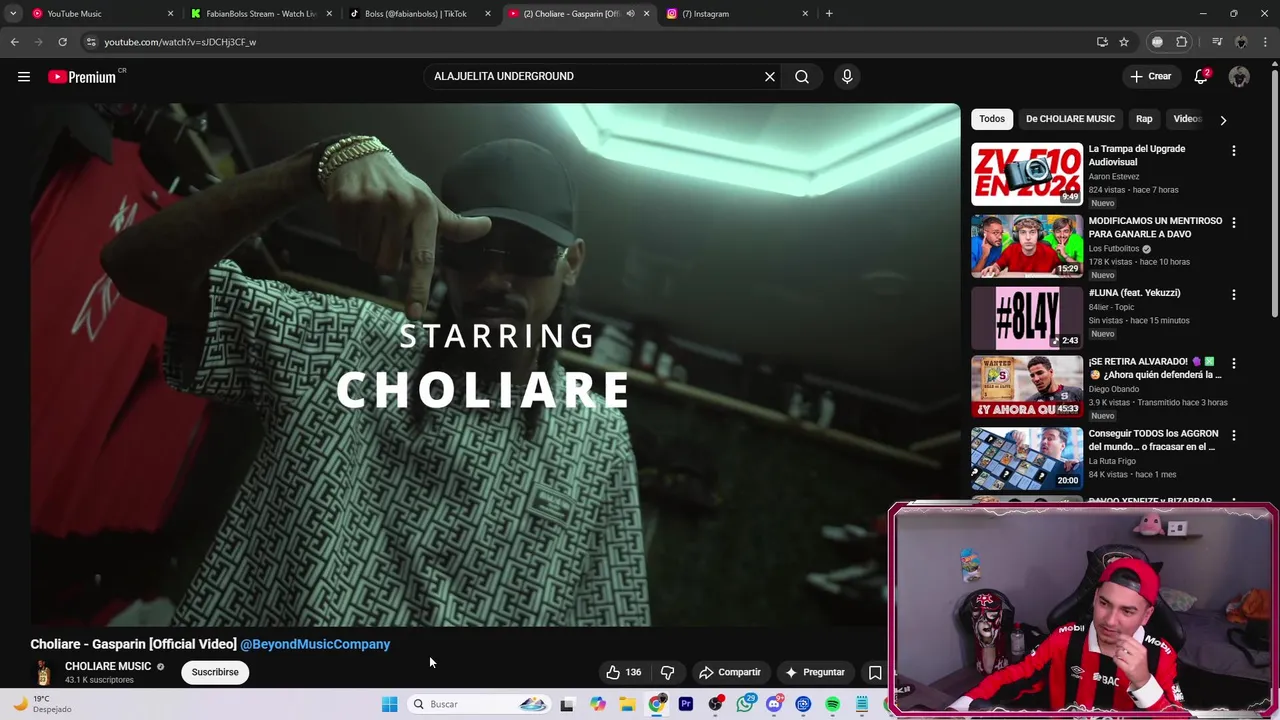Open the YouTube guide hamburger menu
1280x720 pixels.
(24, 77)
